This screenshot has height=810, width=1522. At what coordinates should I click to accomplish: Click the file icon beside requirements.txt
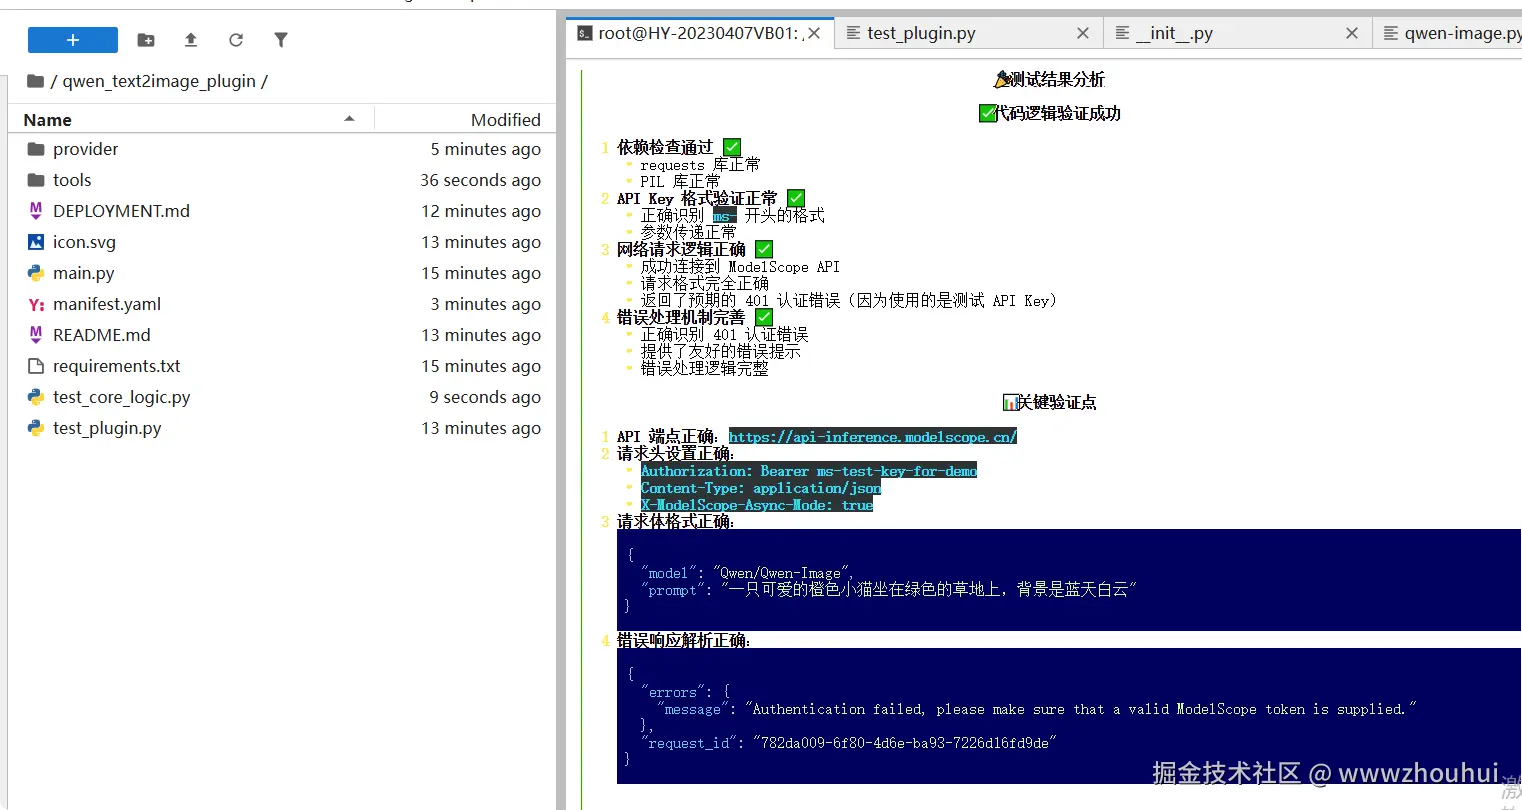(x=36, y=366)
